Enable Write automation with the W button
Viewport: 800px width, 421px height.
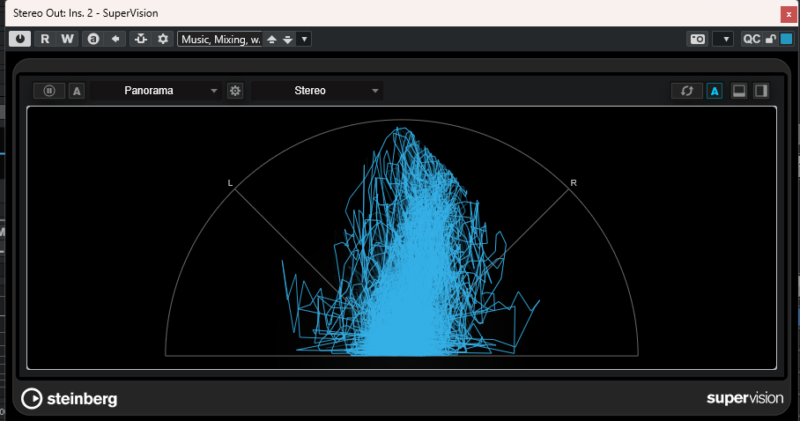67,39
